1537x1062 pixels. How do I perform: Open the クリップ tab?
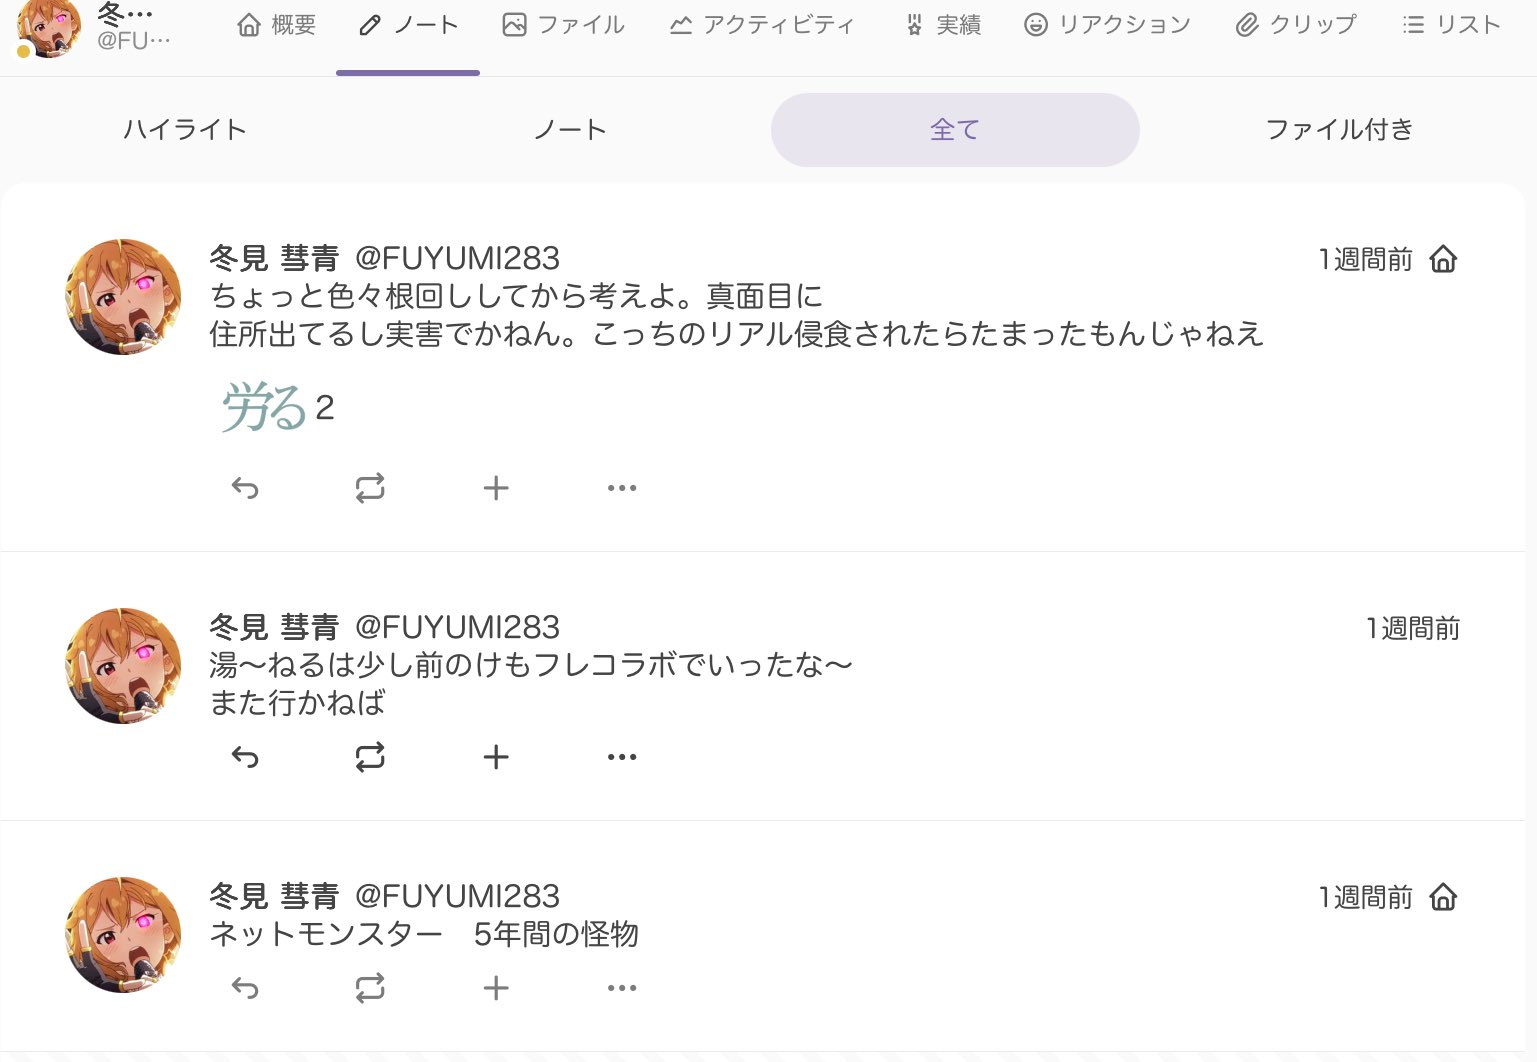[1296, 25]
